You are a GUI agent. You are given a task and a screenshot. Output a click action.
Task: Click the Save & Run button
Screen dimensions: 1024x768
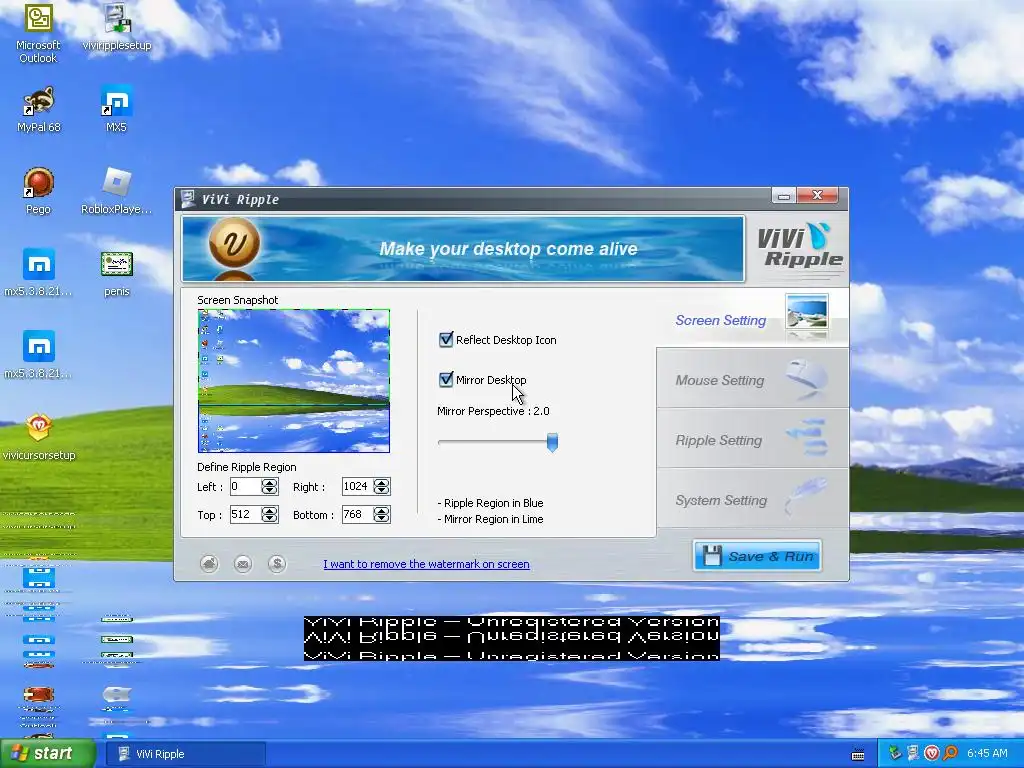coord(757,556)
